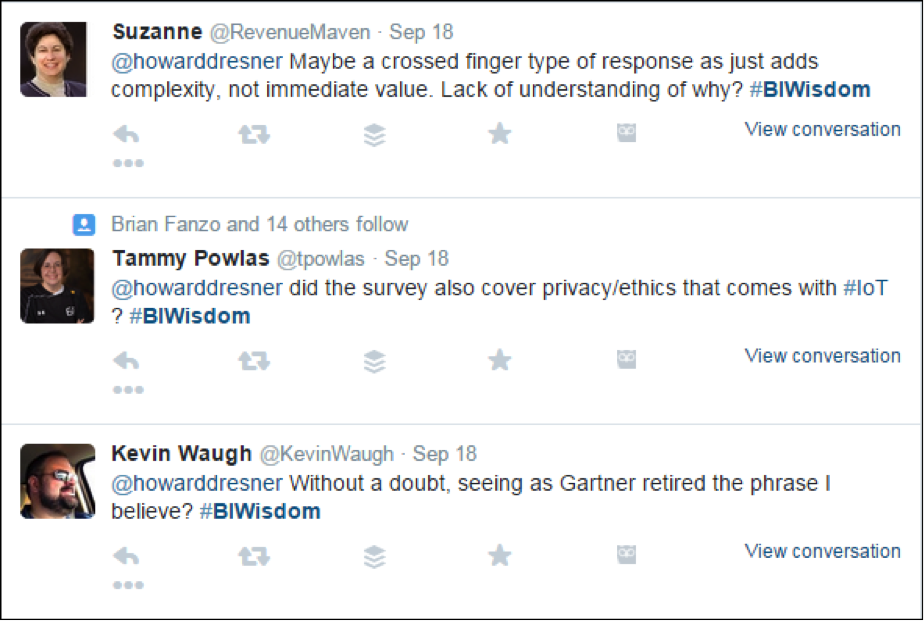The height and width of the screenshot is (621, 924).
Task: Open Kevin Waugh's profile photo
Action: click(57, 481)
